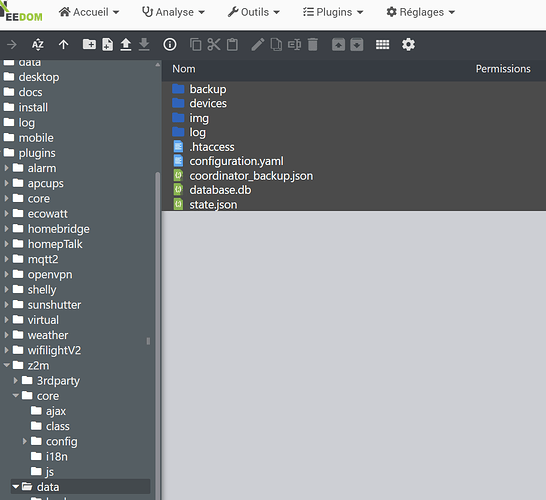Screen dimensions: 546x500
Task: Select the configuration.yaml file
Action: point(236,161)
